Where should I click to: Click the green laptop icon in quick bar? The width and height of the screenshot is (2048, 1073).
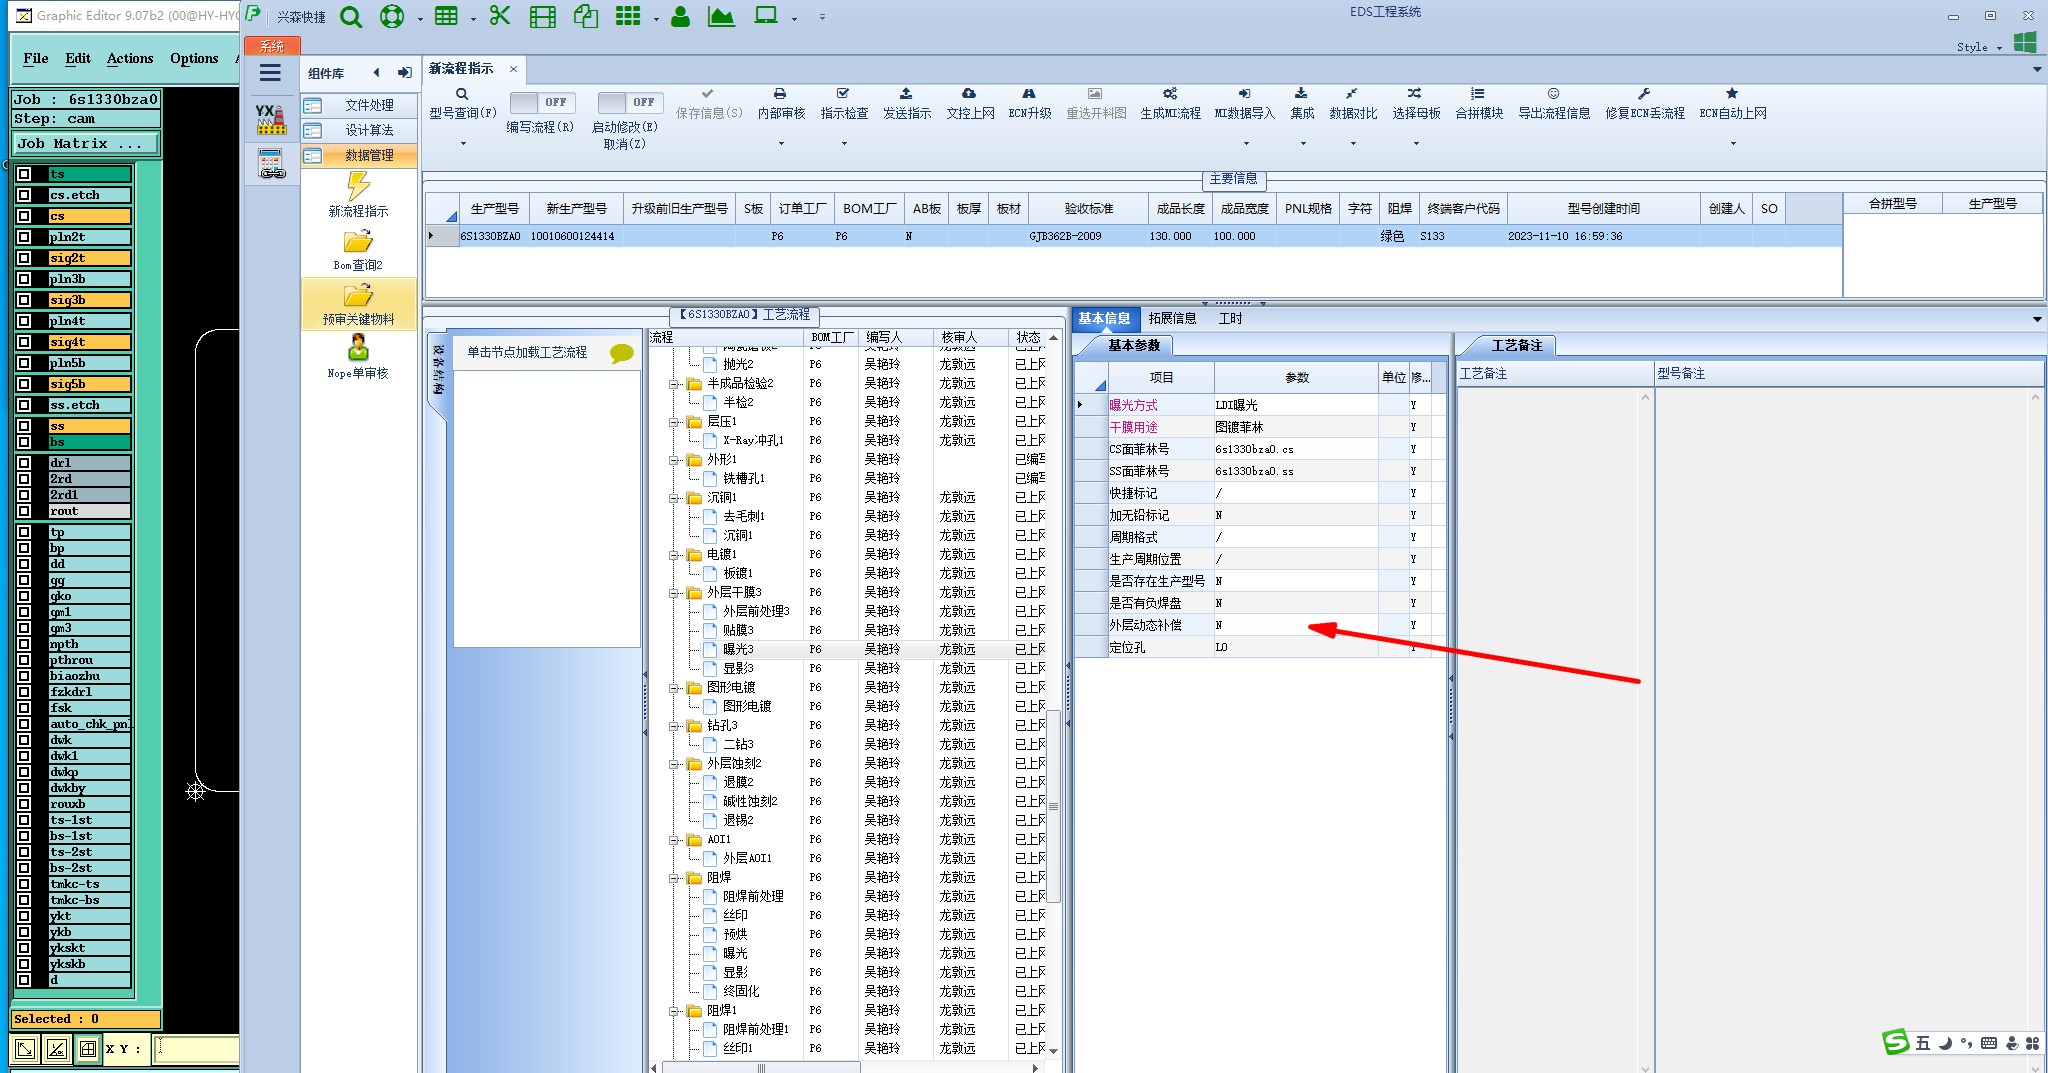tap(767, 16)
